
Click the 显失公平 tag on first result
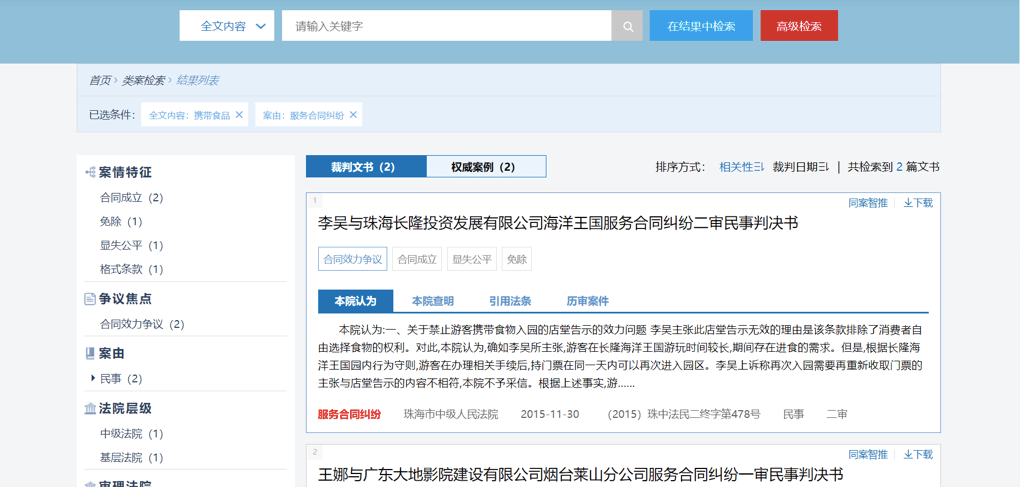click(x=472, y=259)
